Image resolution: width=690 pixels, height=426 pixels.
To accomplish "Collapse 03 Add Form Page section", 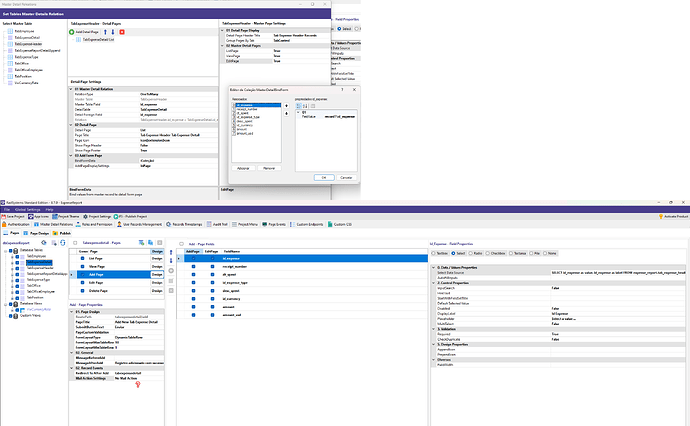I will tap(71, 156).
